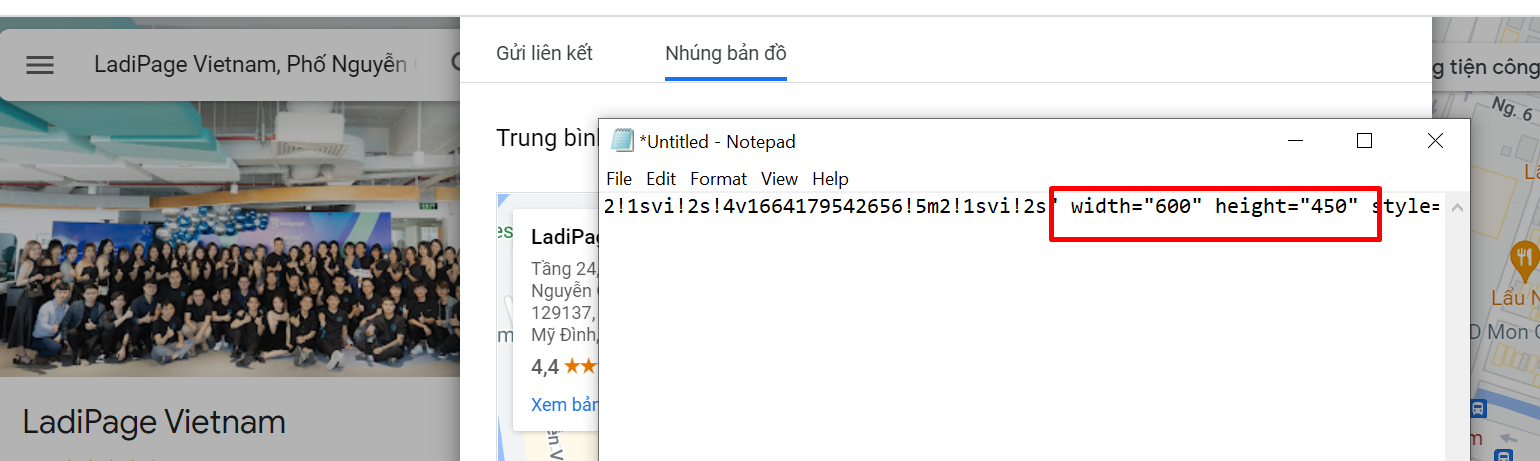Maximize the Notepad window
Viewport: 1540px width, 461px height.
click(x=1364, y=141)
